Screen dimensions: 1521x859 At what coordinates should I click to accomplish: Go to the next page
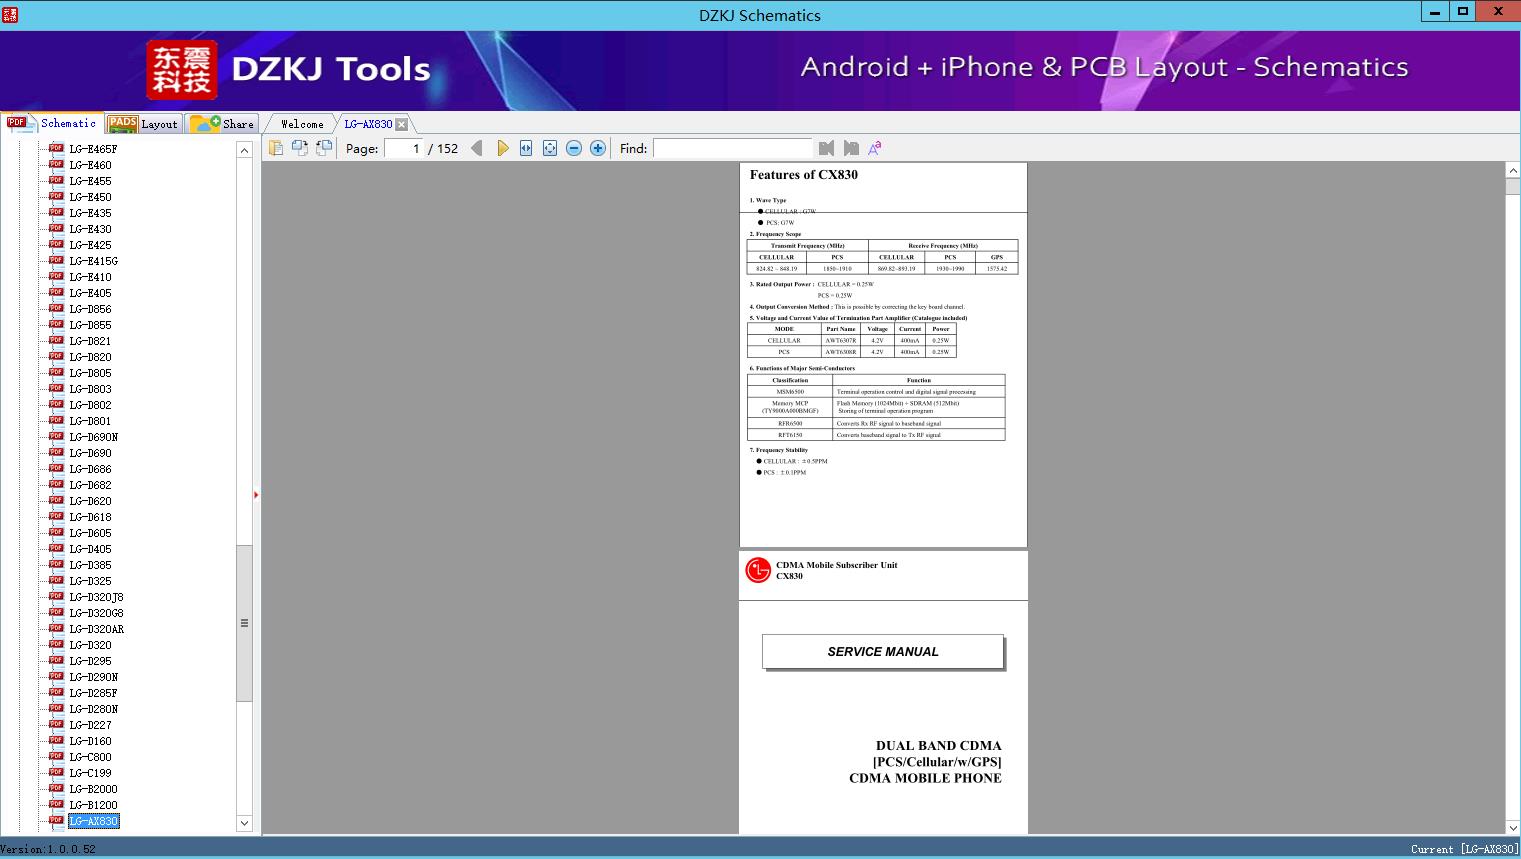(x=502, y=148)
